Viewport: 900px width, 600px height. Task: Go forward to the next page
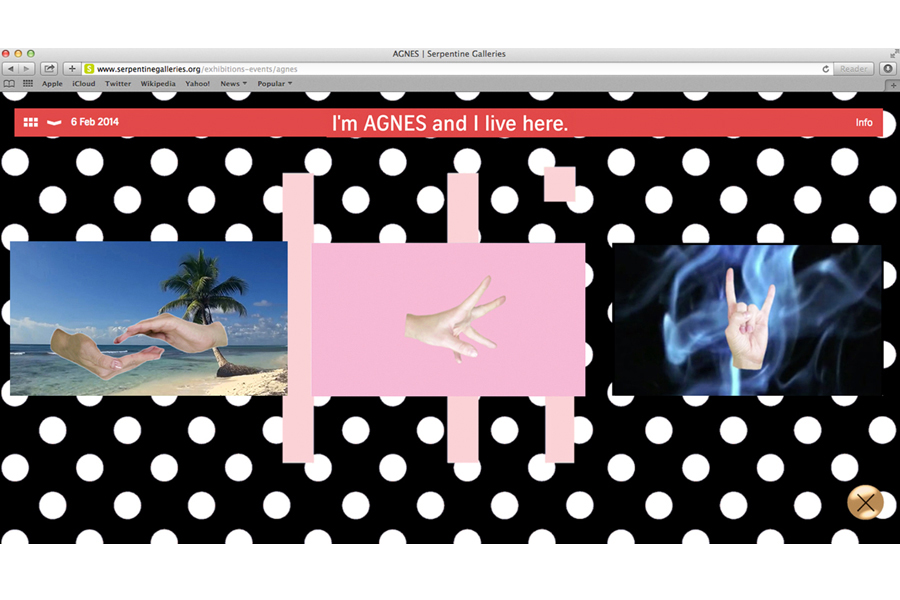point(26,69)
